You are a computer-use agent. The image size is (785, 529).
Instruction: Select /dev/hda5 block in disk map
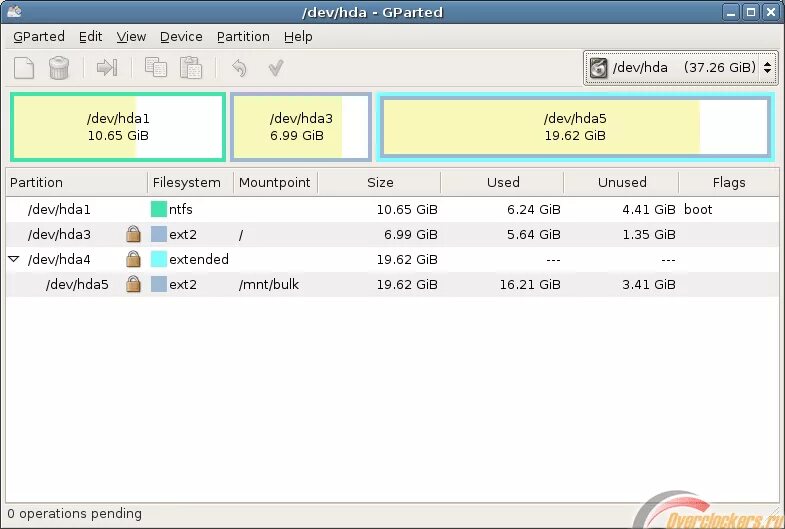click(575, 127)
